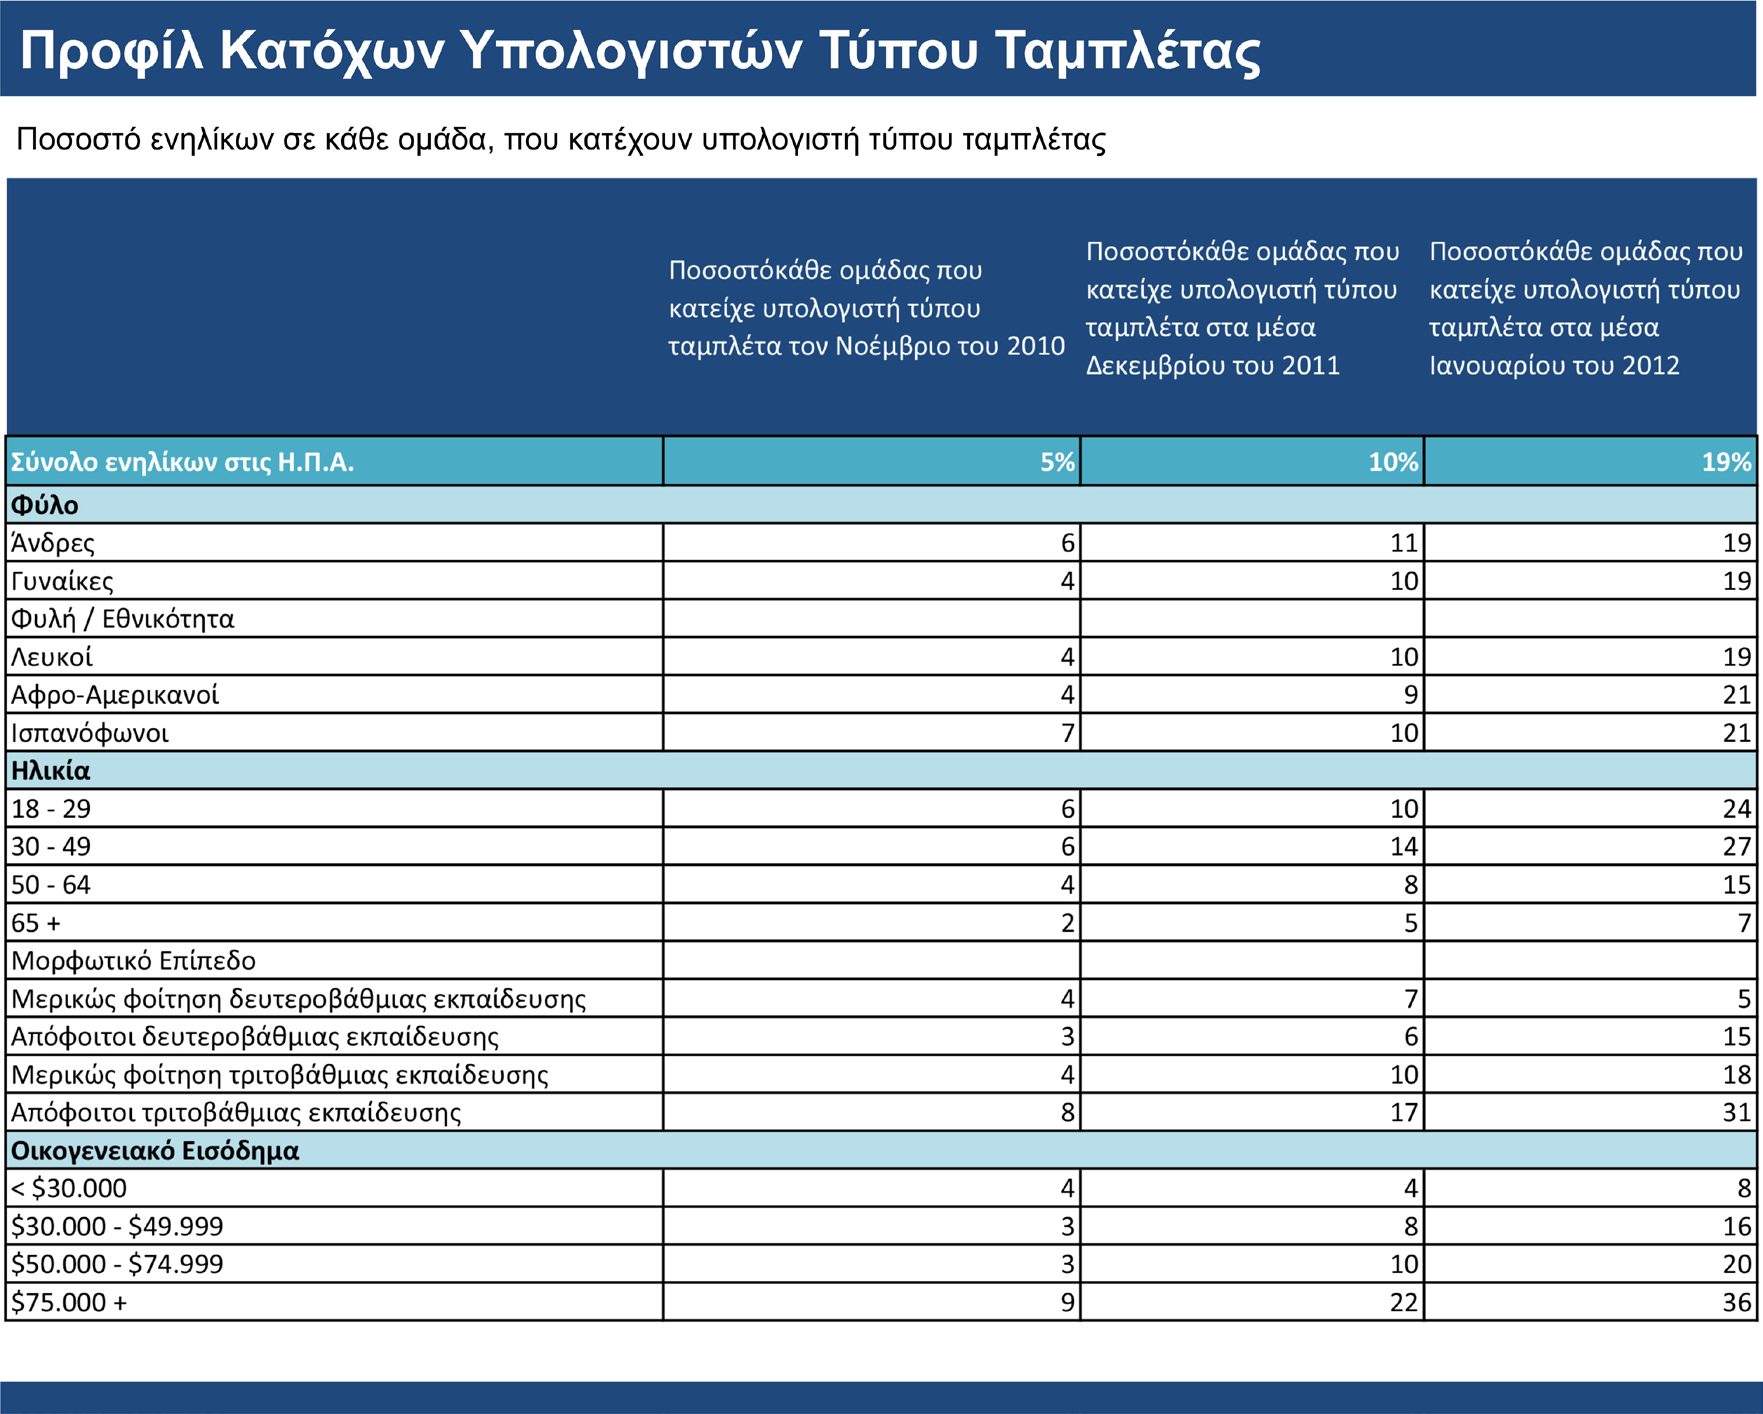Click the 'Φυλή / Εθνικότητα' row label
1763x1414 pixels.
pyautogui.click(x=122, y=619)
